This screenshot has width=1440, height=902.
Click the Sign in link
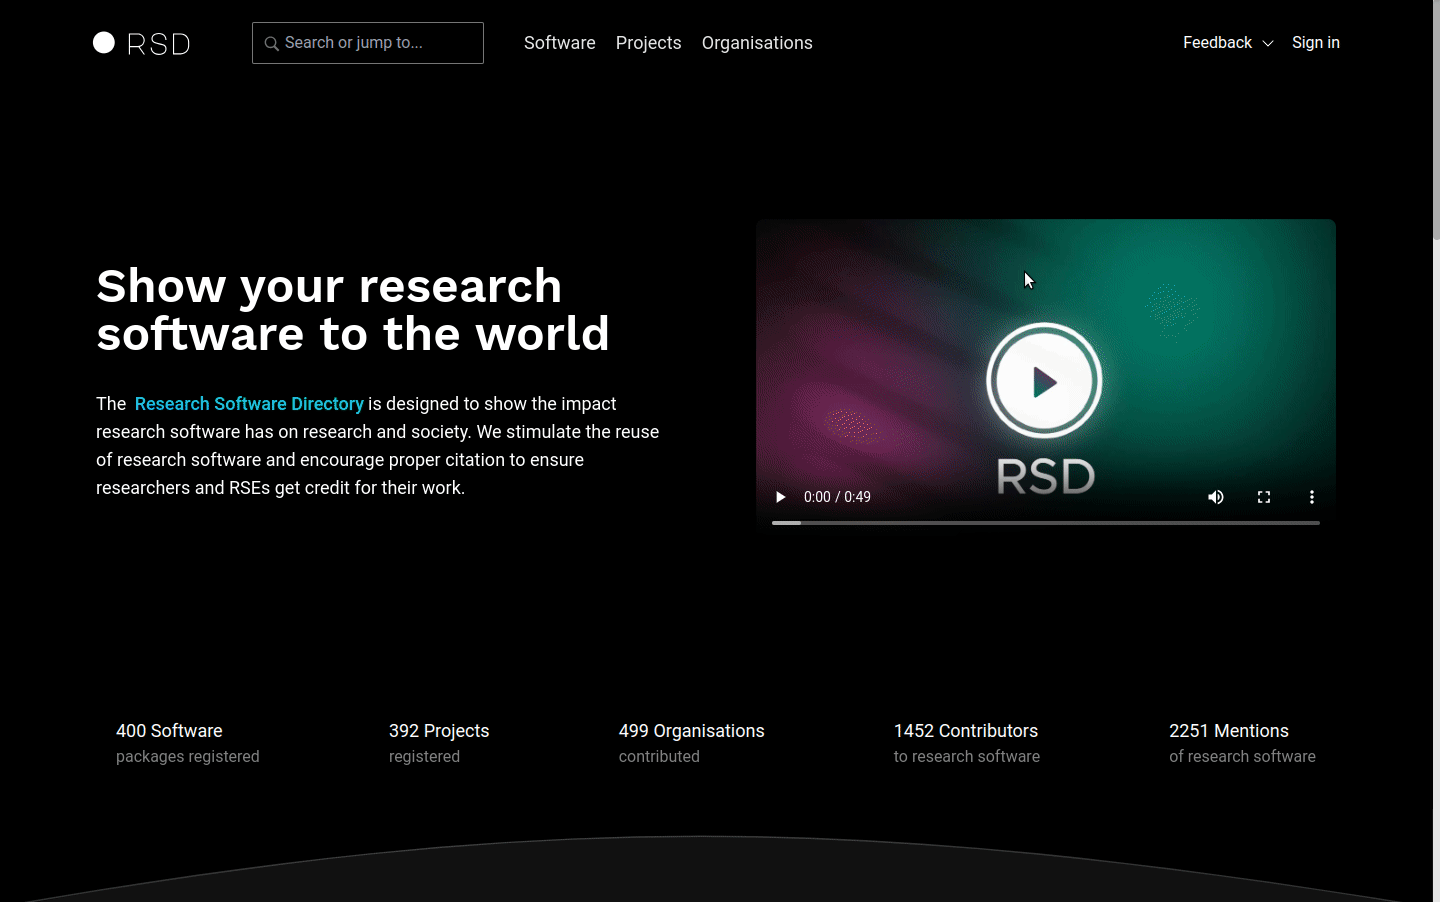pos(1315,43)
